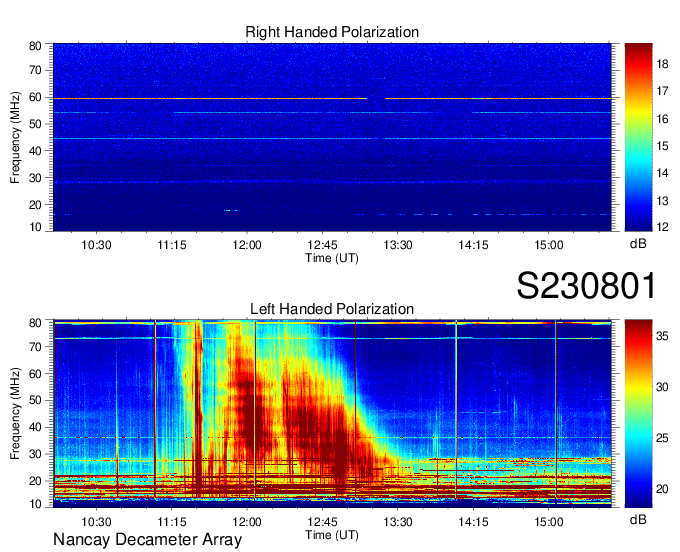Select the "S230801" observation label

(x=586, y=286)
